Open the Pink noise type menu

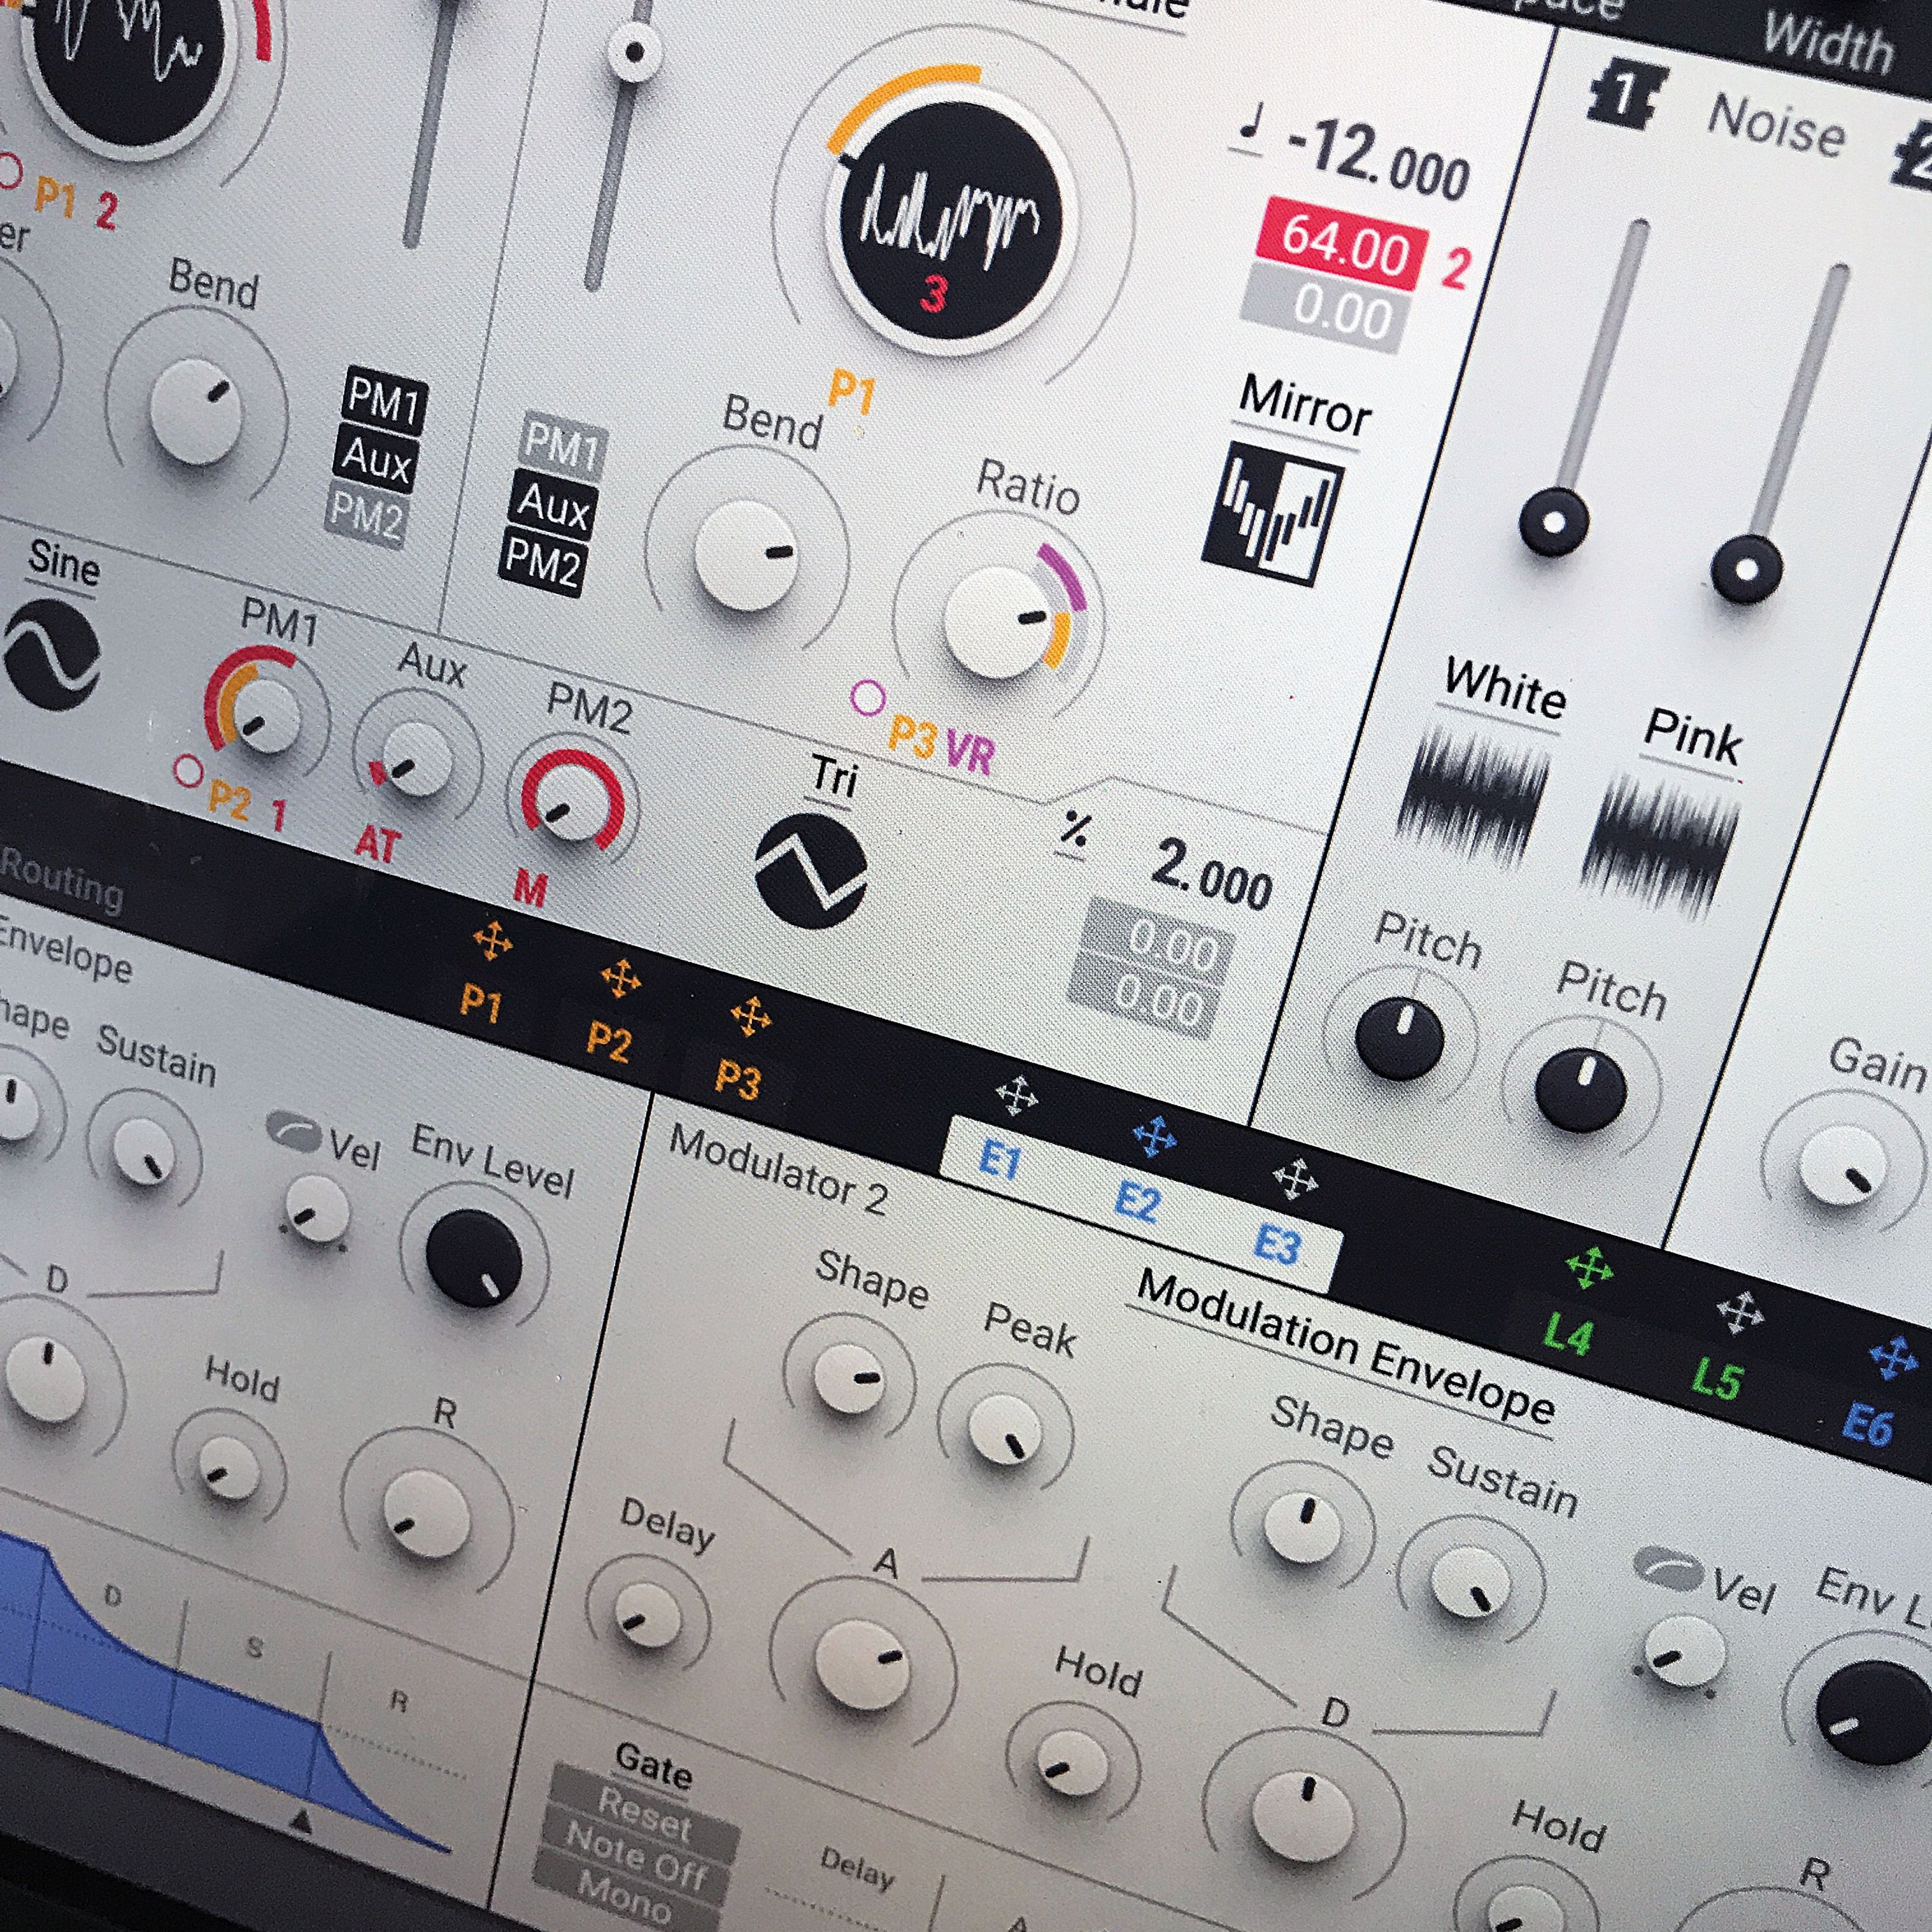1693,739
